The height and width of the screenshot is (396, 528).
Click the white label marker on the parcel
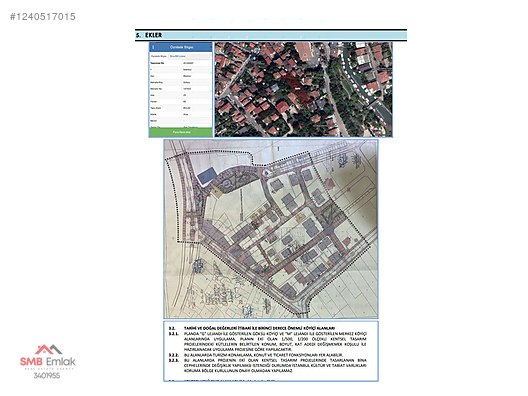tap(297, 89)
